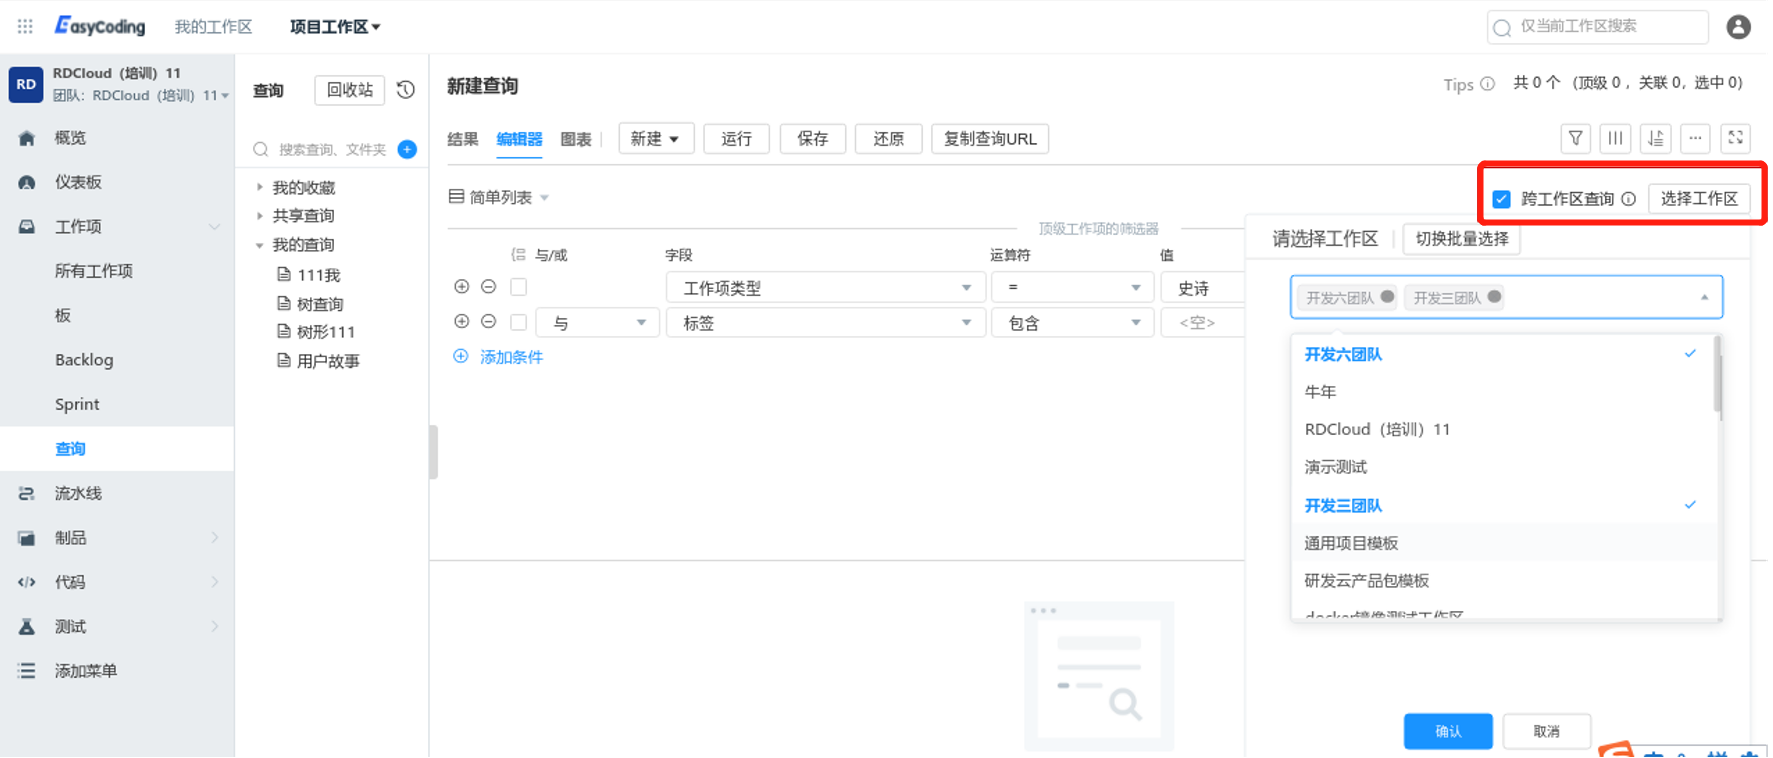This screenshot has height=758, width=1773.
Task: Switch to the 结果 tab
Action: click(462, 139)
